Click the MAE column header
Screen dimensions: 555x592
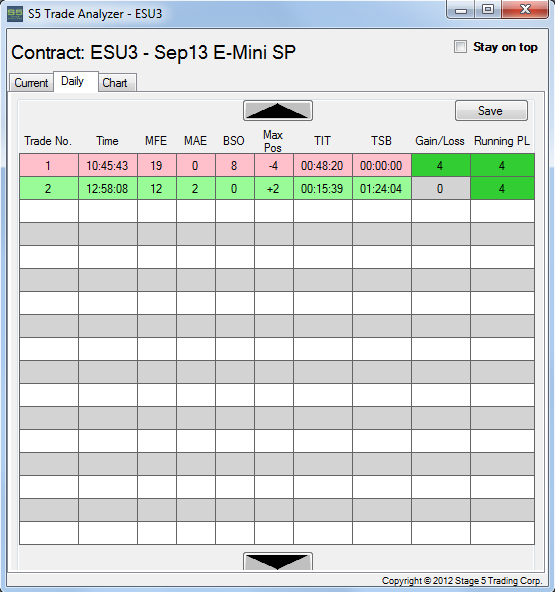click(x=195, y=141)
